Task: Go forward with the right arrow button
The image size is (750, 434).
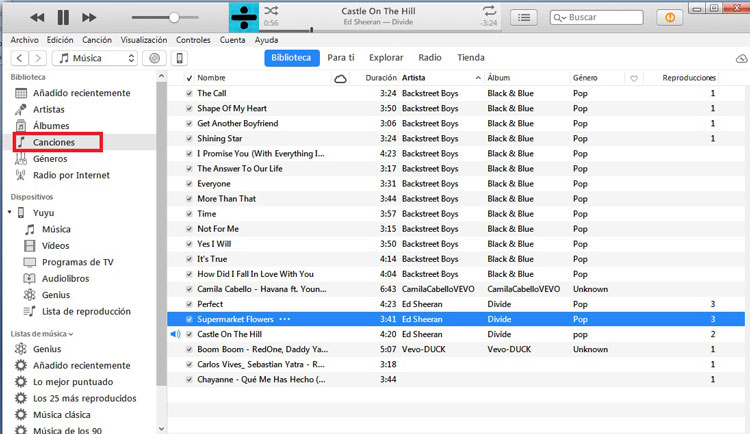Action: click(x=38, y=58)
